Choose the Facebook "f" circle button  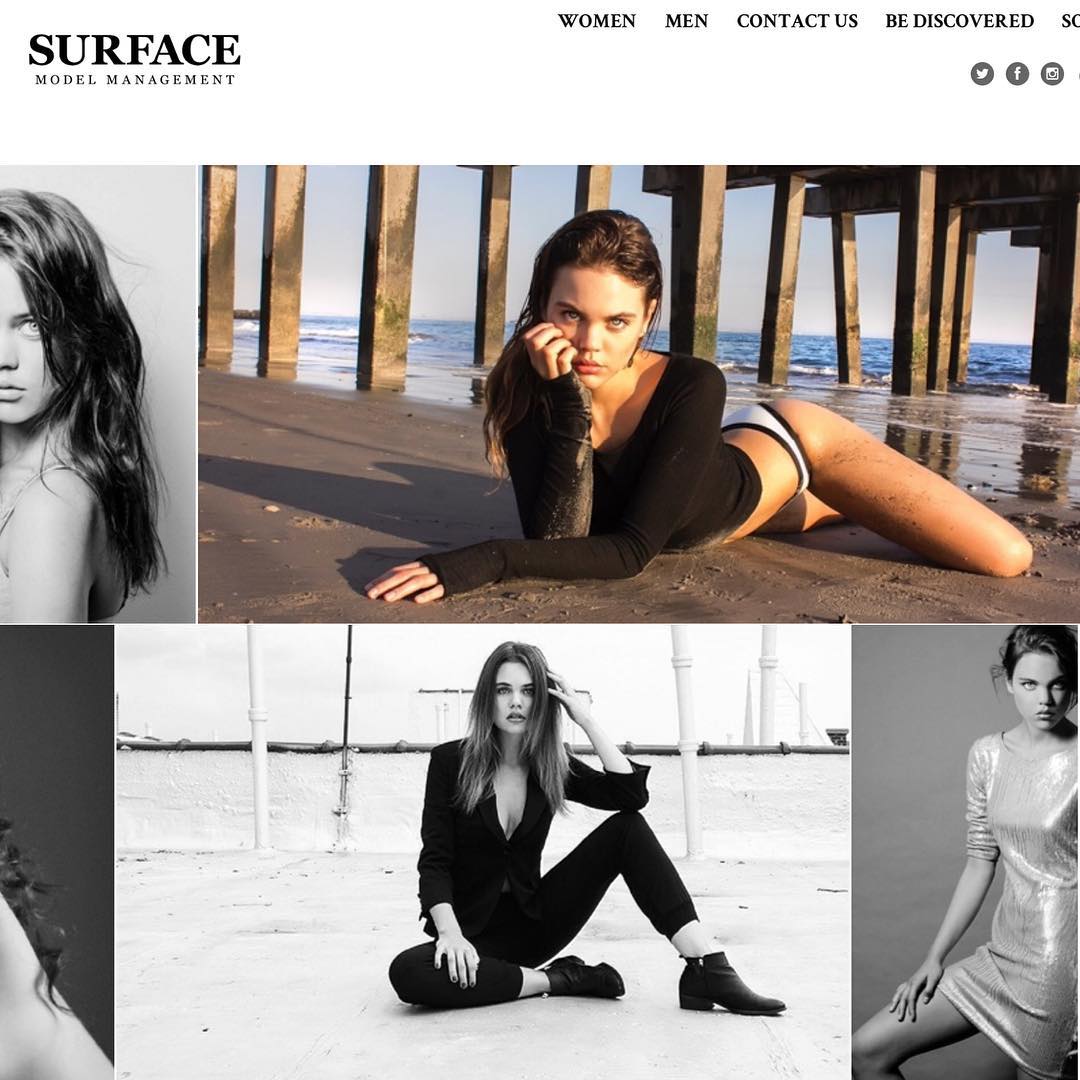coord(1017,74)
